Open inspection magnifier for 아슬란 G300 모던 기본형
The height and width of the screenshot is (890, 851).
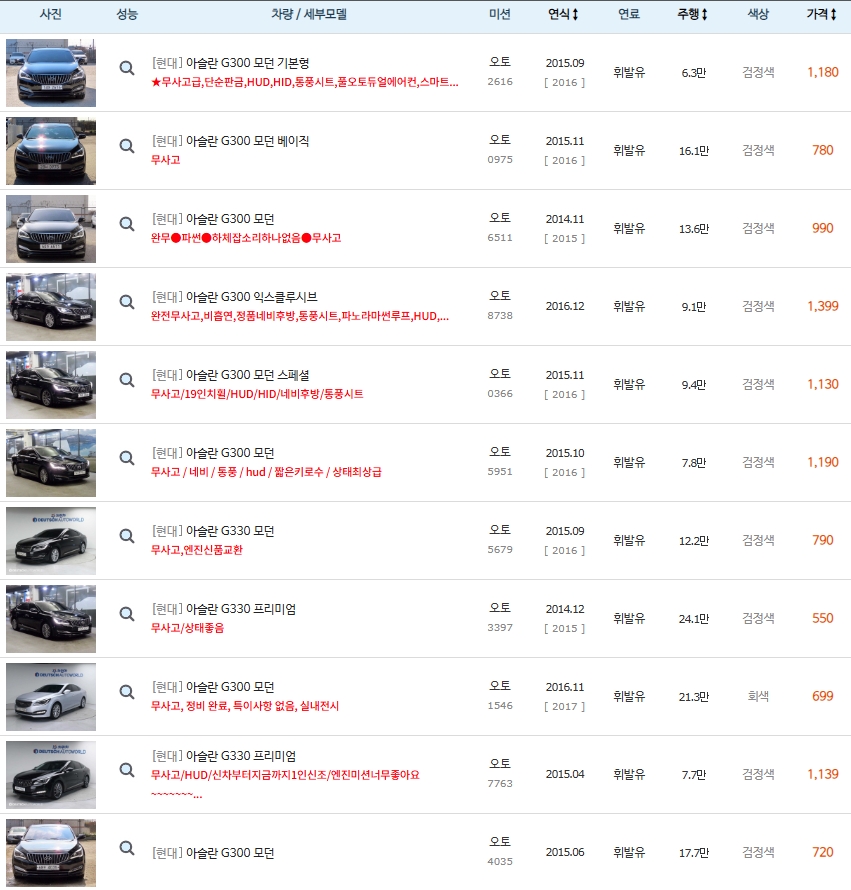127,68
